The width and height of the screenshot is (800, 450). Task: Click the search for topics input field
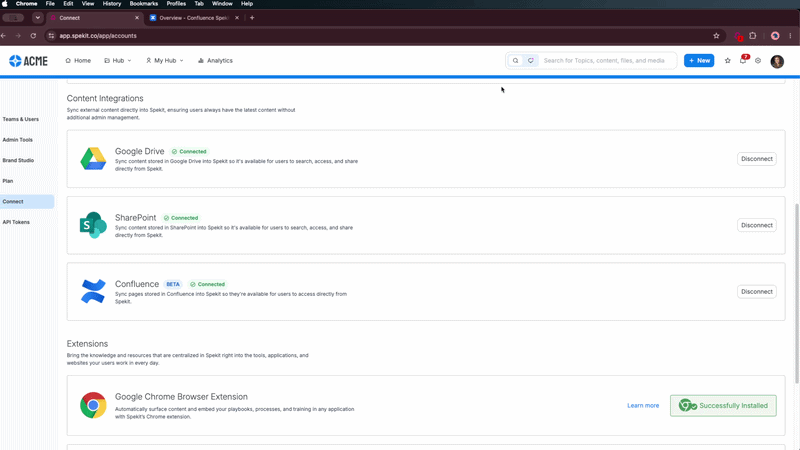607,60
